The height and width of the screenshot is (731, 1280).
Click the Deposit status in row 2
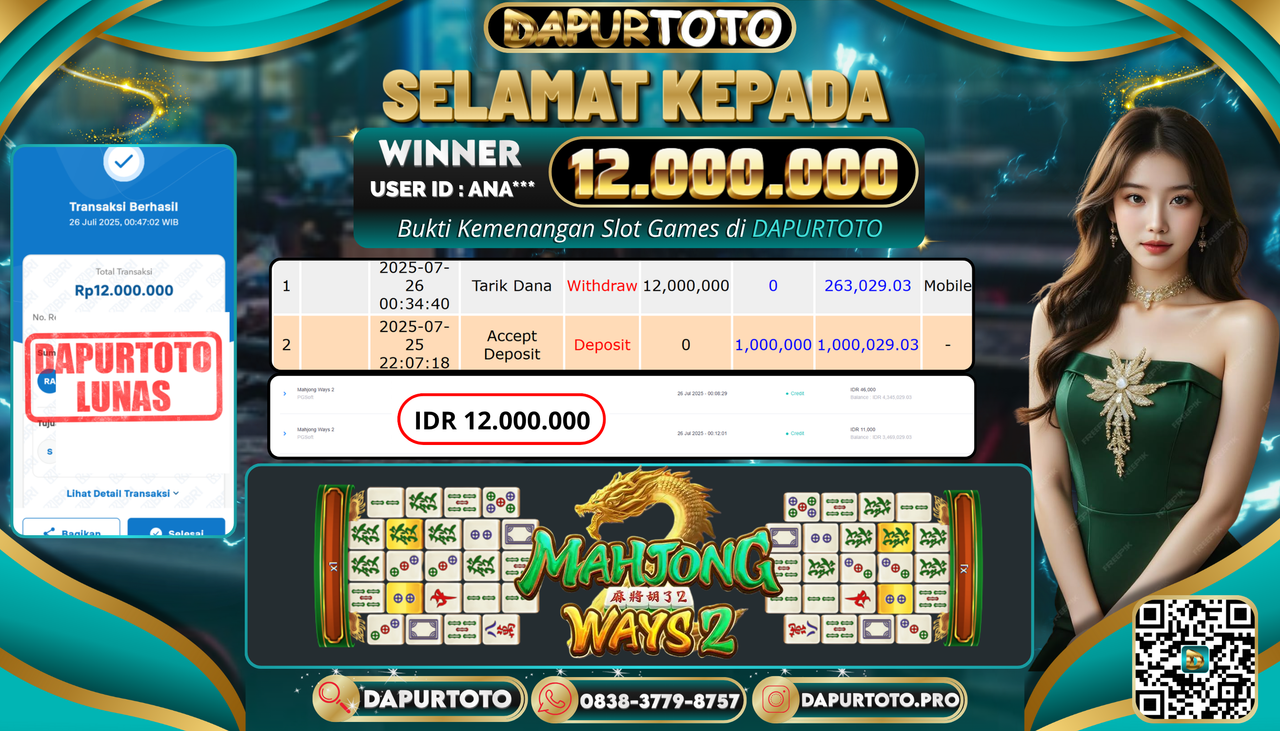click(x=602, y=345)
